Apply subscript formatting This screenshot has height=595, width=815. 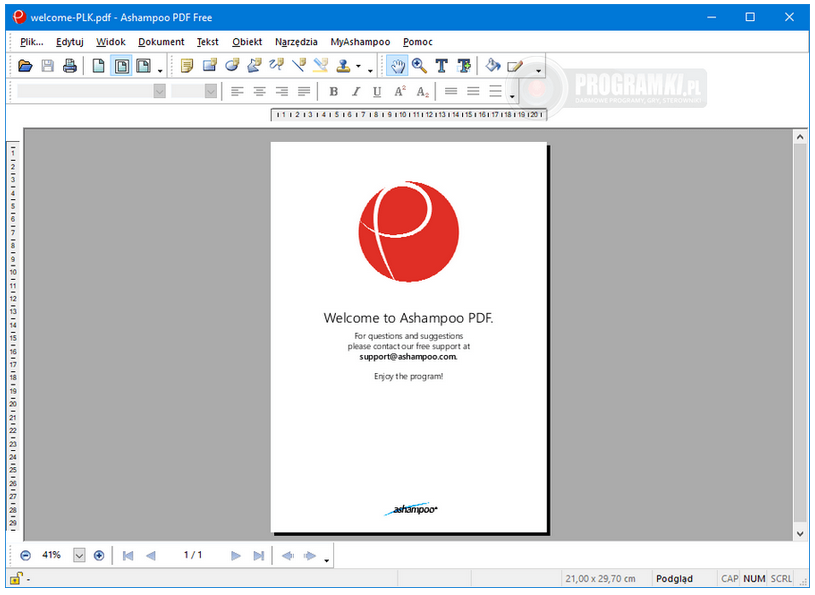pyautogui.click(x=423, y=92)
